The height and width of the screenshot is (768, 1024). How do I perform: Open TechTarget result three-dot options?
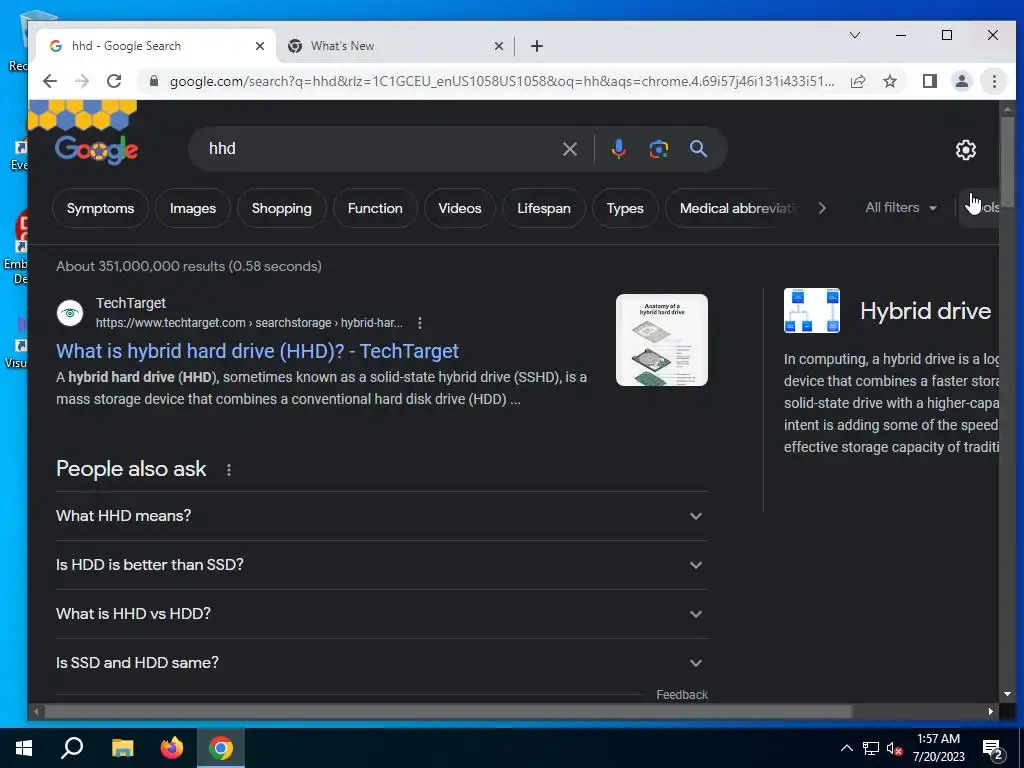click(420, 323)
